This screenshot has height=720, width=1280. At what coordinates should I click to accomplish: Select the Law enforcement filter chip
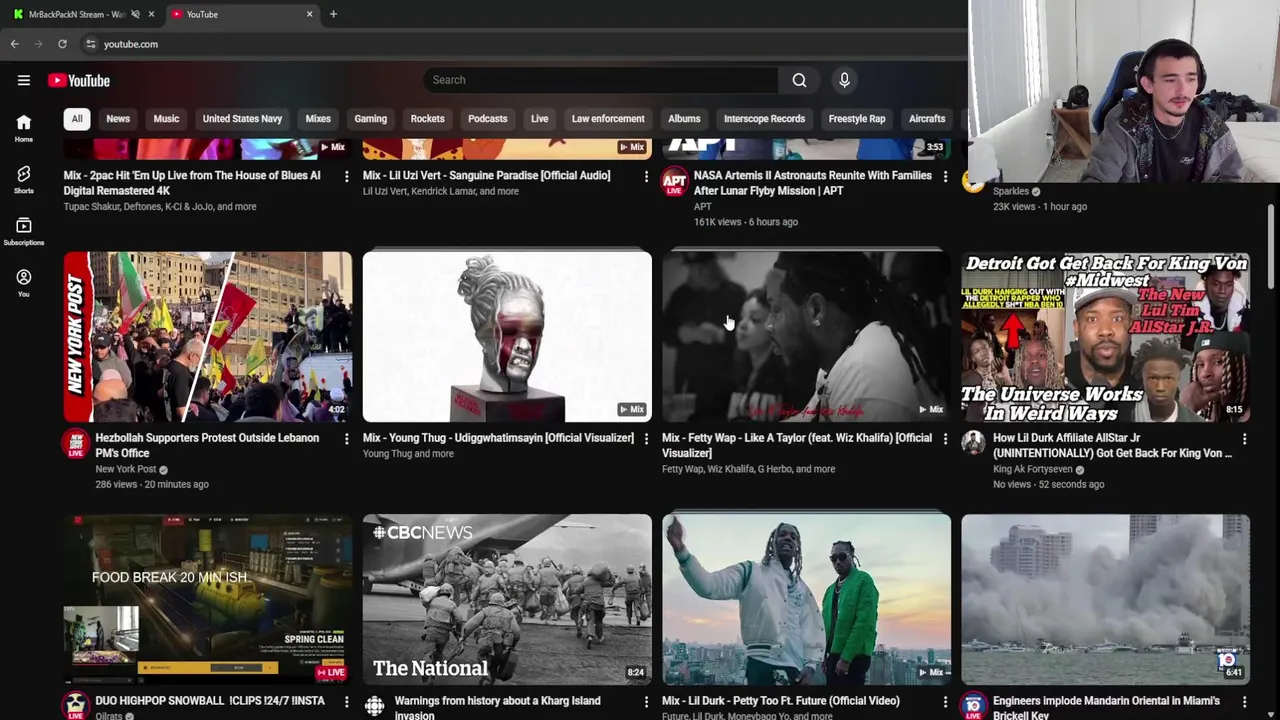point(608,119)
